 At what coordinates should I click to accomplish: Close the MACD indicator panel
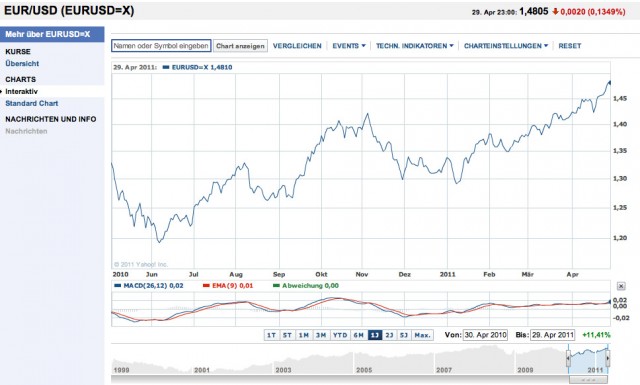[x=621, y=286]
